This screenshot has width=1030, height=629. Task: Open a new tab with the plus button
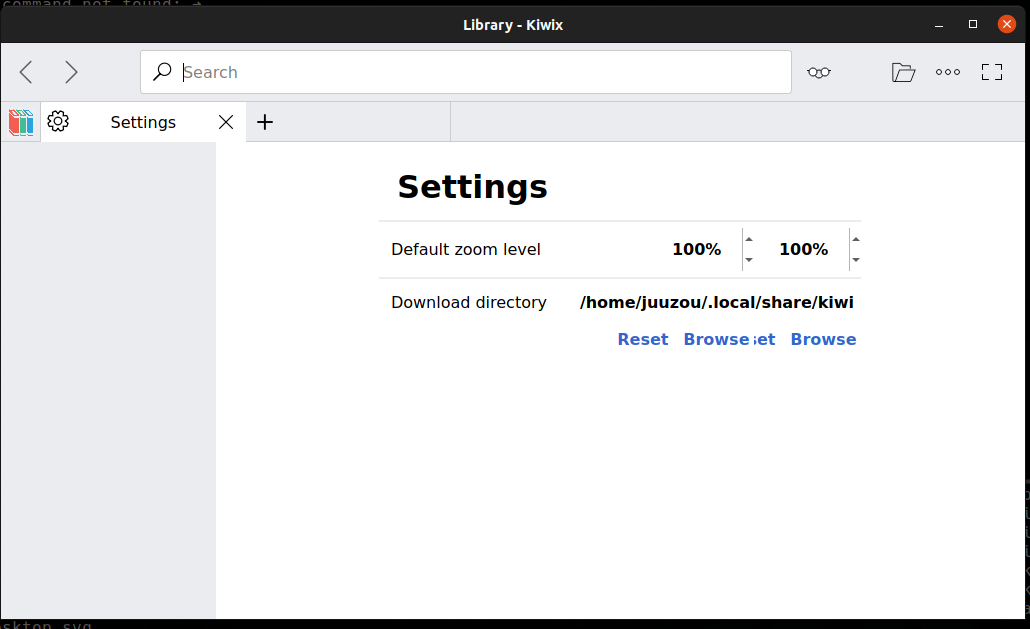[264, 121]
